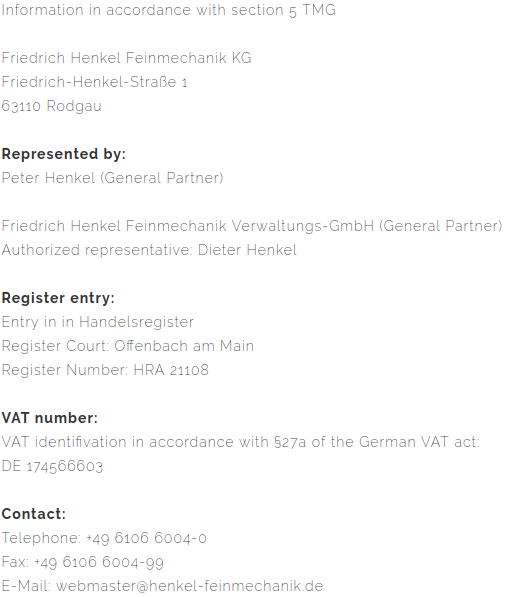
Task: Click the authorized representative Dieter Henkel line
Action: 149,250
